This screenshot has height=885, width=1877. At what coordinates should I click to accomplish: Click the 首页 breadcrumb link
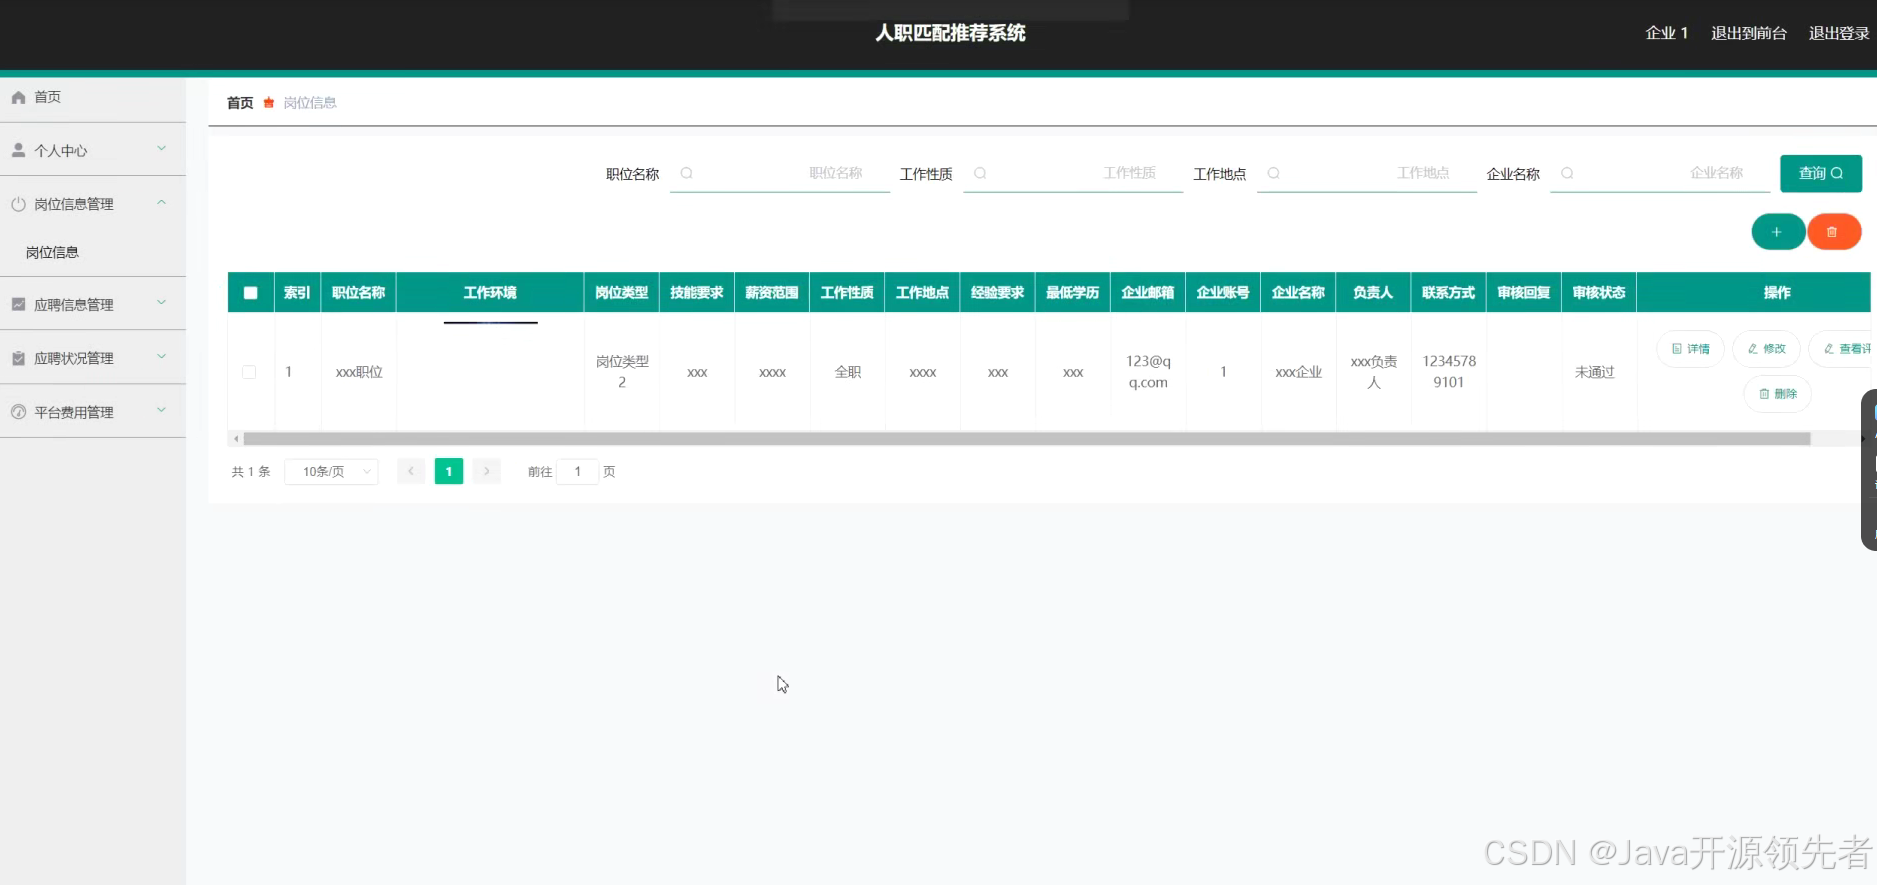point(240,102)
